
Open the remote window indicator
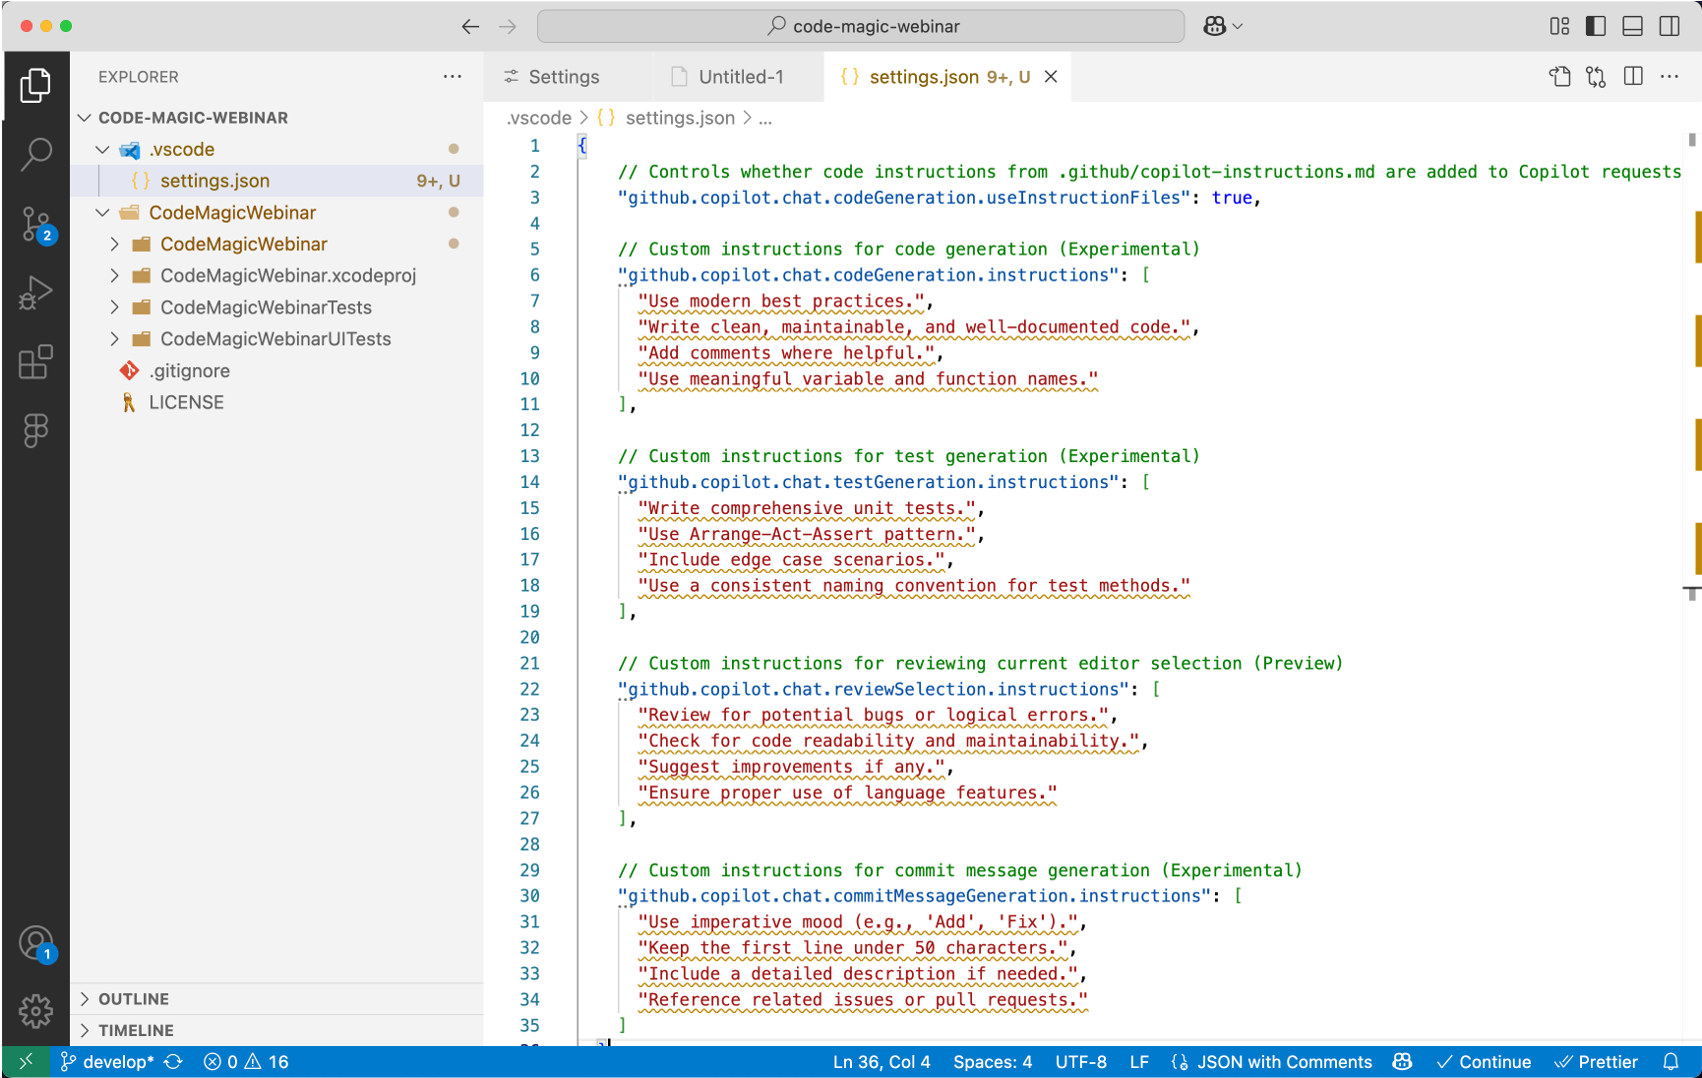[26, 1062]
